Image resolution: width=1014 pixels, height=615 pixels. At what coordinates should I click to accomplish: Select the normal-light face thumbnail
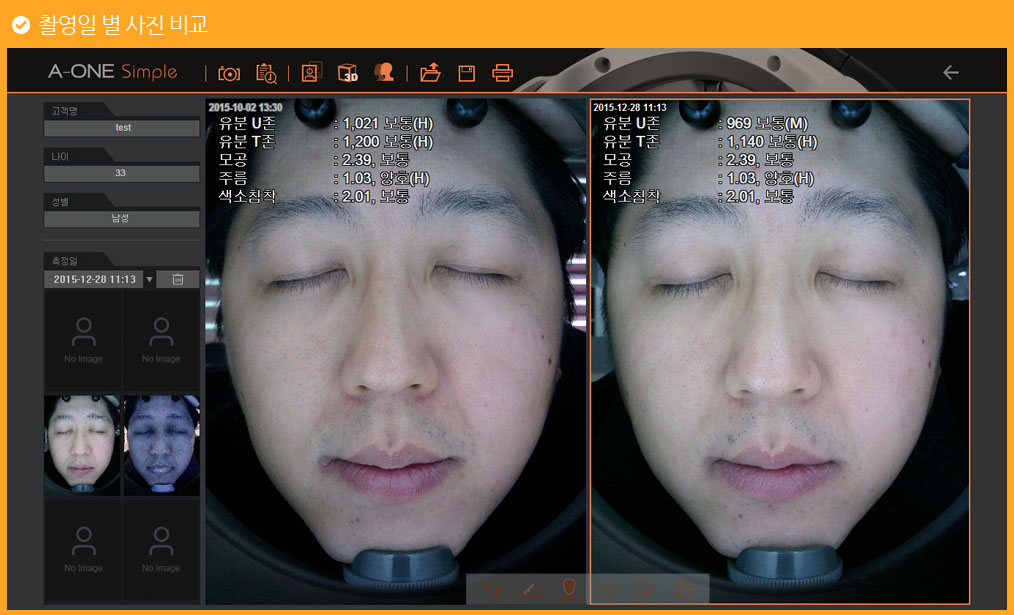point(82,446)
